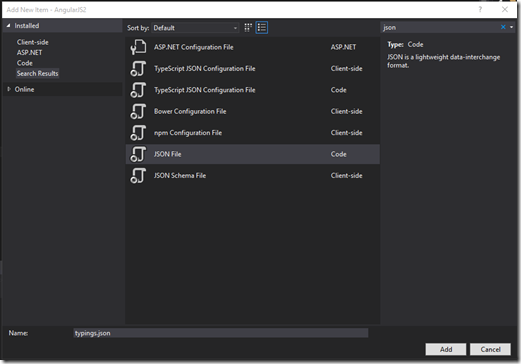Choose Client-side TypeScript JSON Configuration File
The image size is (521, 364).
252,69
